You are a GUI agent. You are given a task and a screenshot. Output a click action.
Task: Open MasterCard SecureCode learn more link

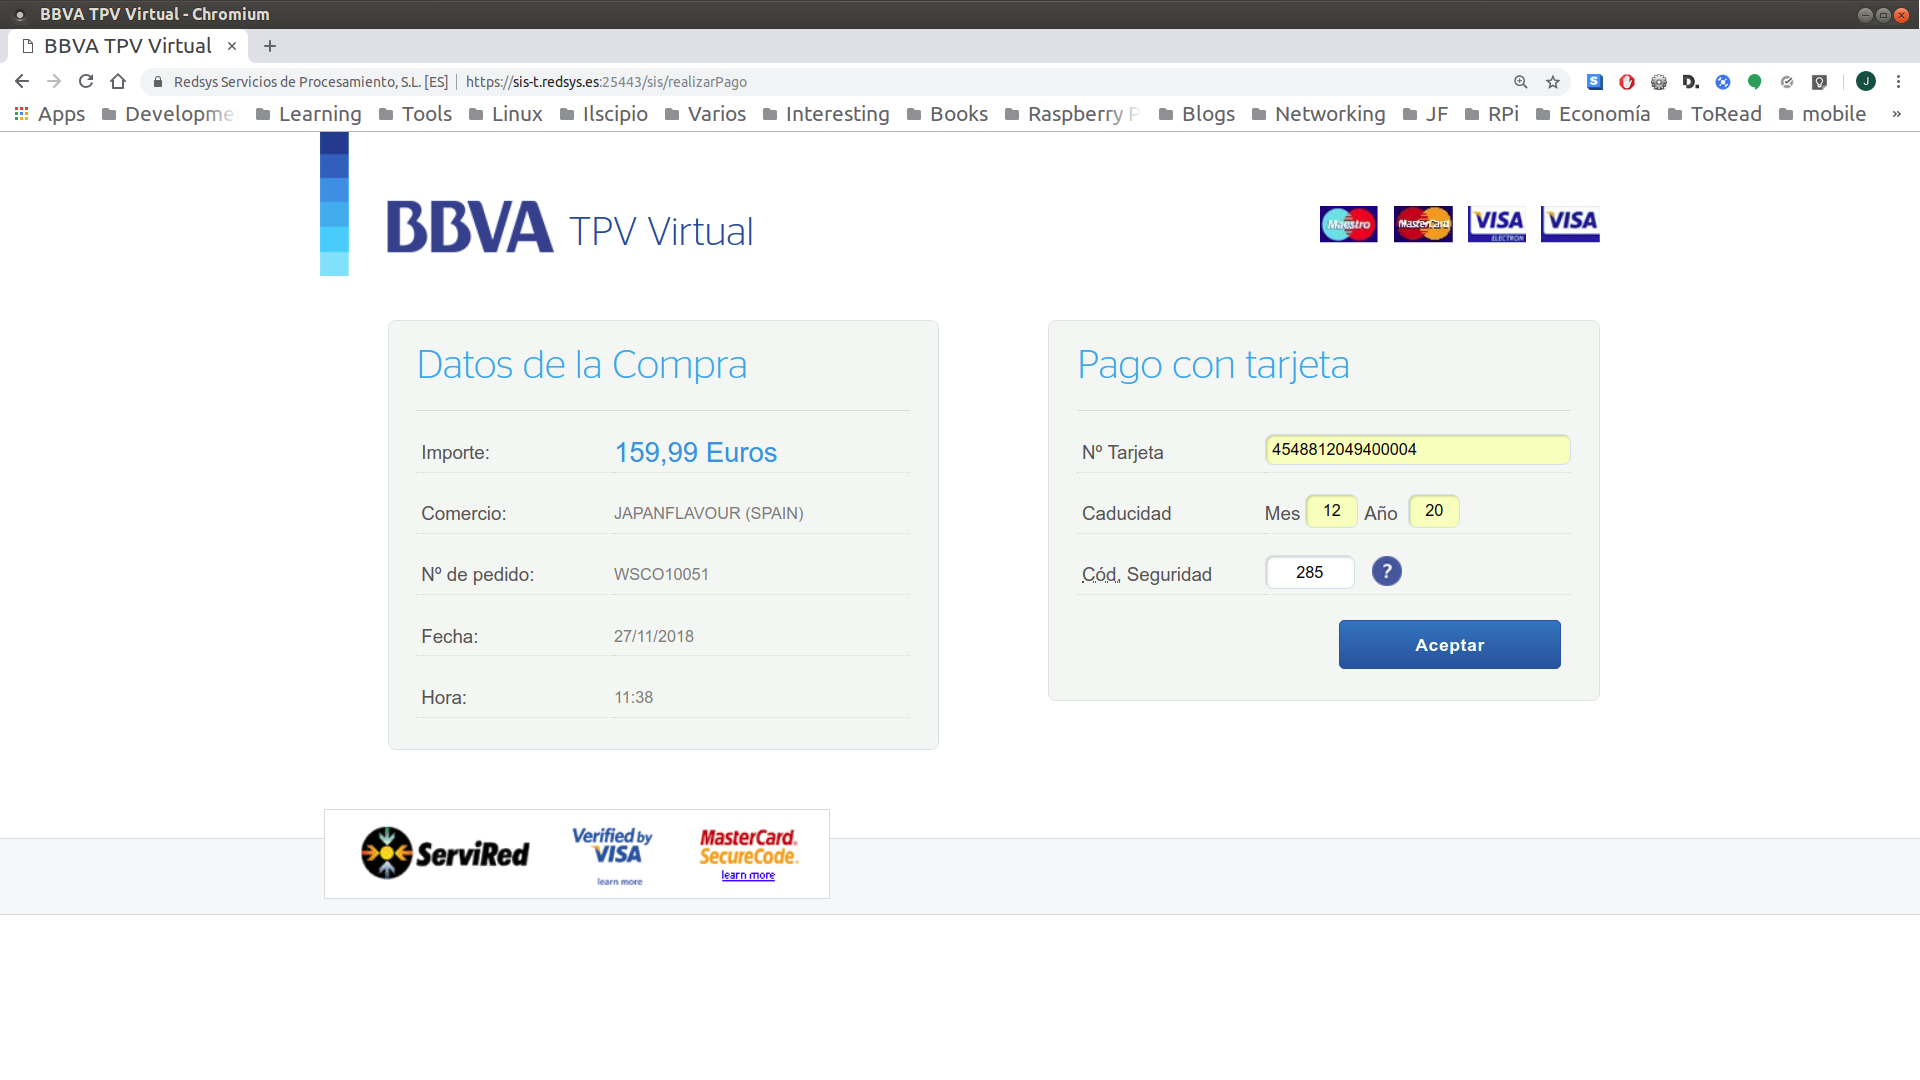748,875
